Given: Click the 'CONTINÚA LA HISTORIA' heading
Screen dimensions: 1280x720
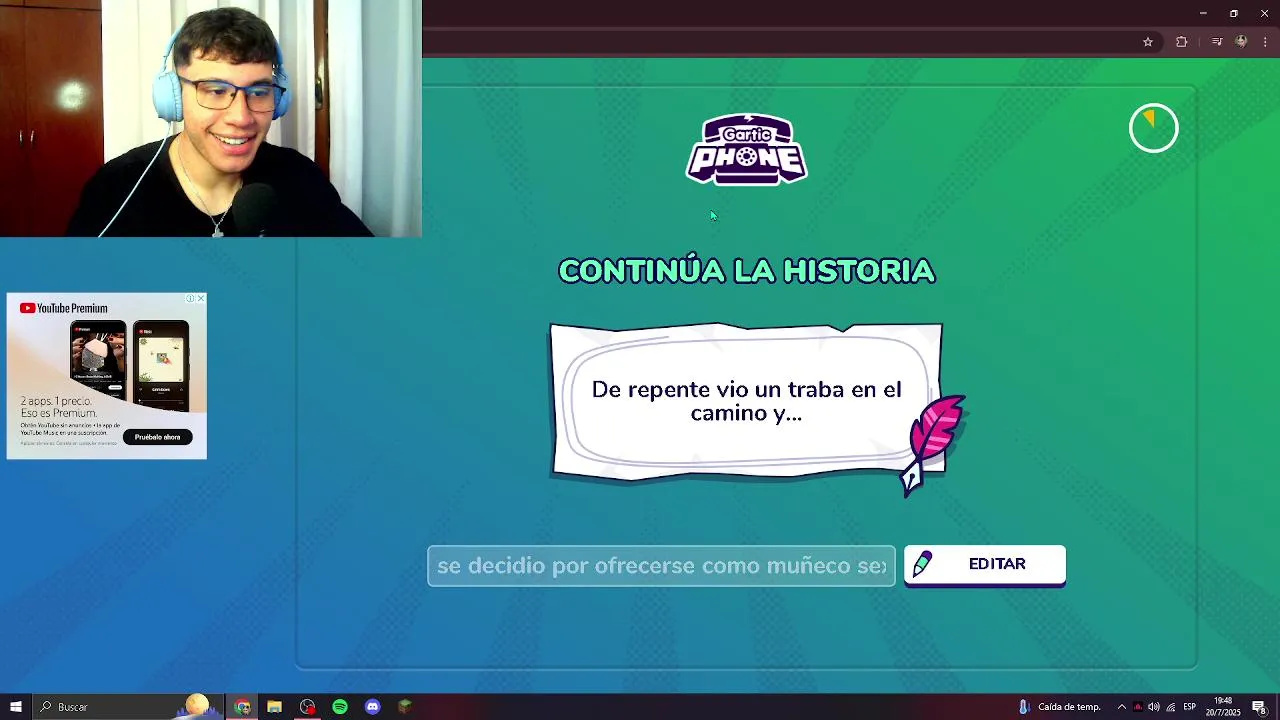Looking at the screenshot, I should [x=746, y=271].
